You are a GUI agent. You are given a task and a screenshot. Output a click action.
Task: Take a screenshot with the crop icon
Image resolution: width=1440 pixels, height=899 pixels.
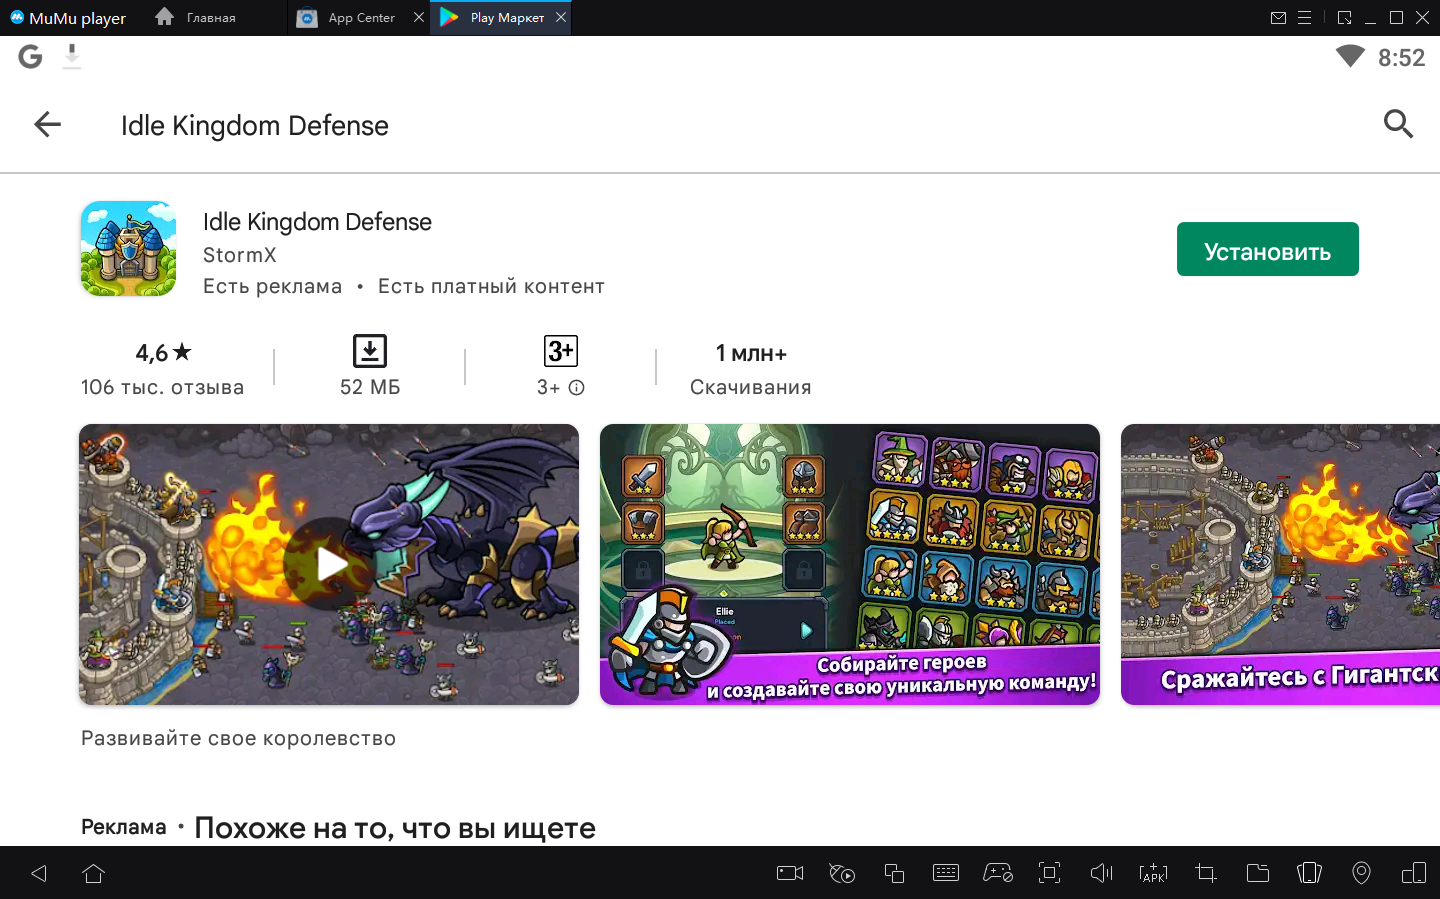point(1206,873)
